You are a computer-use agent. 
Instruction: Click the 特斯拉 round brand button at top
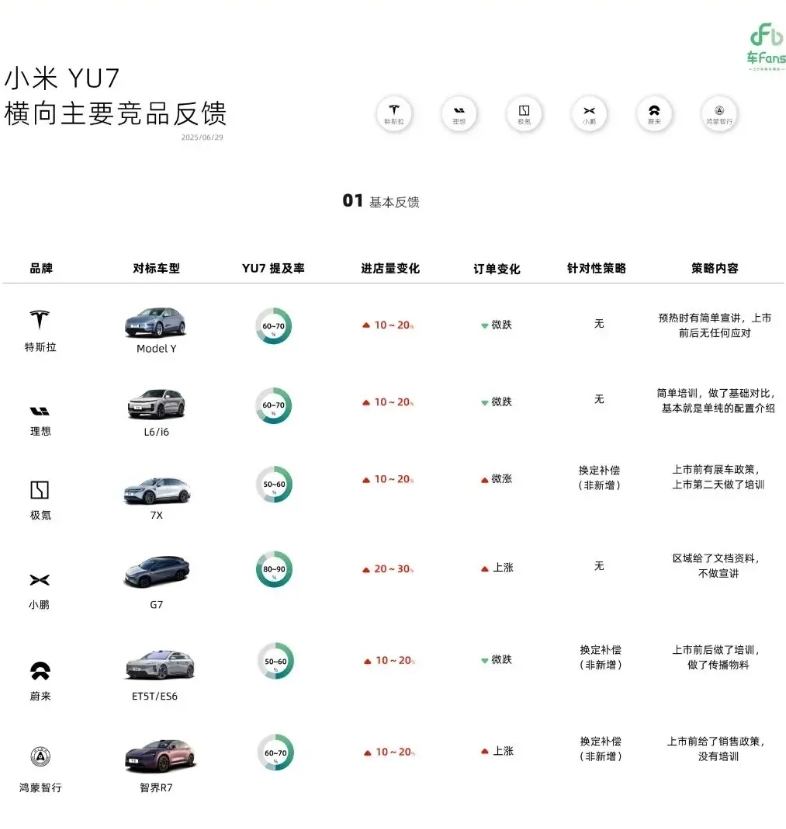394,114
